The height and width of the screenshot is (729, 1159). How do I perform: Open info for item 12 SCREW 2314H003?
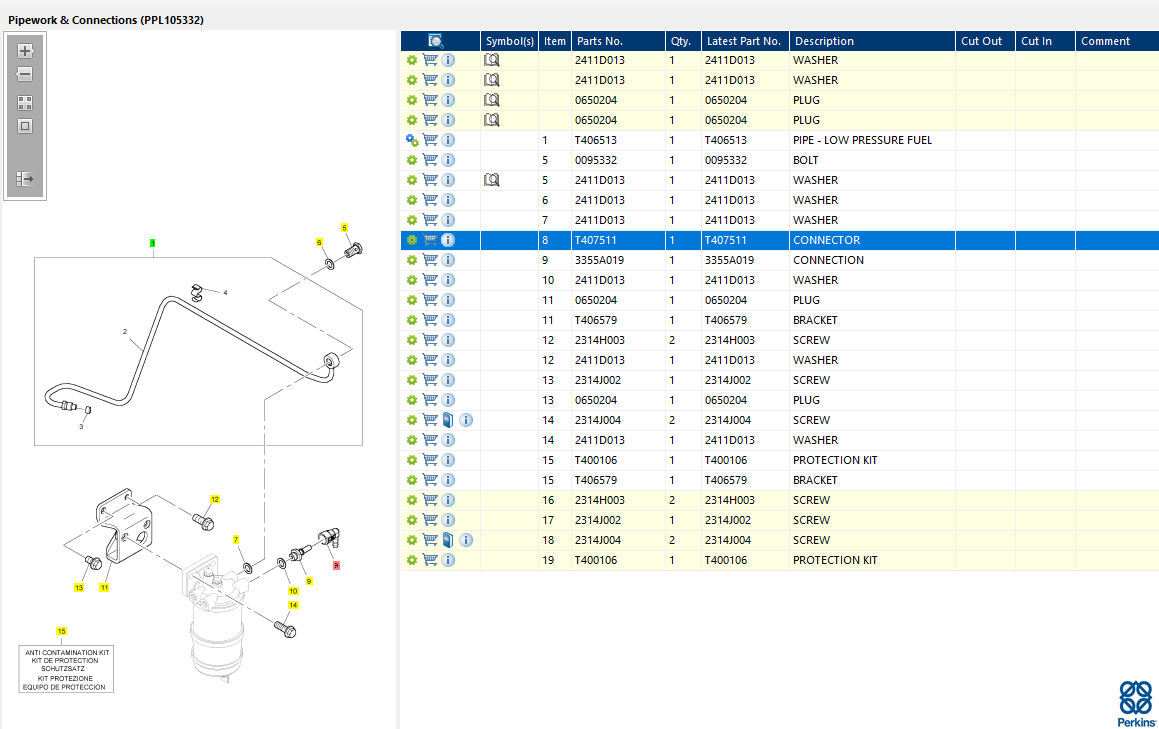tap(448, 339)
